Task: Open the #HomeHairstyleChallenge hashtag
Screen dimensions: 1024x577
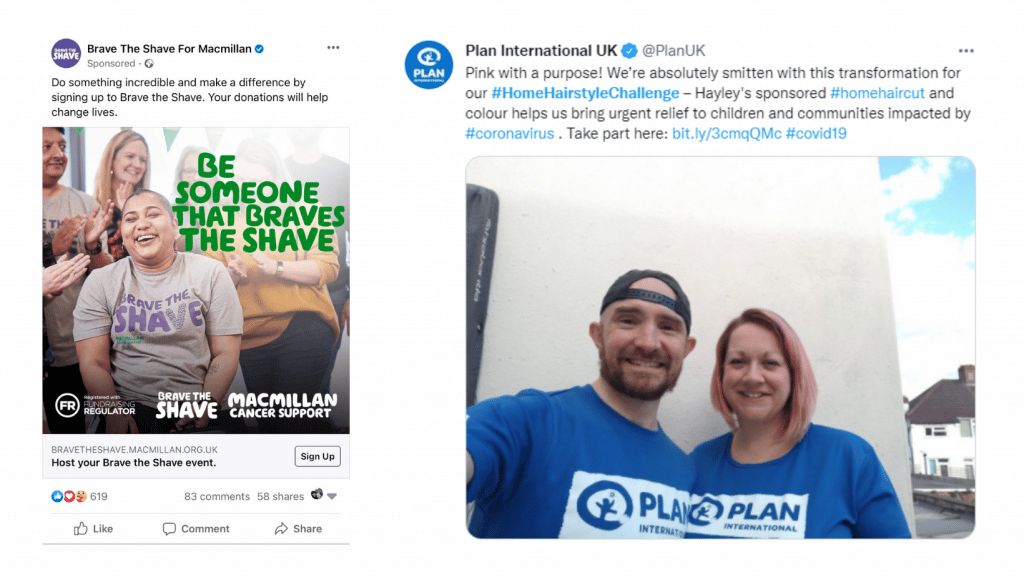Action: (585, 93)
